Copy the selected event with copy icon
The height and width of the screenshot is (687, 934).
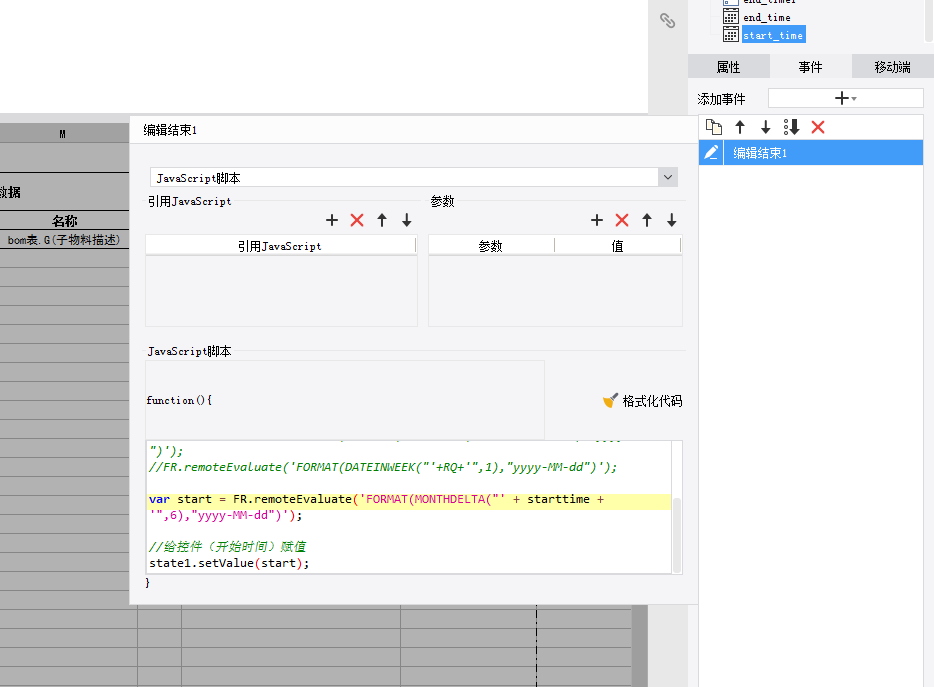point(714,127)
